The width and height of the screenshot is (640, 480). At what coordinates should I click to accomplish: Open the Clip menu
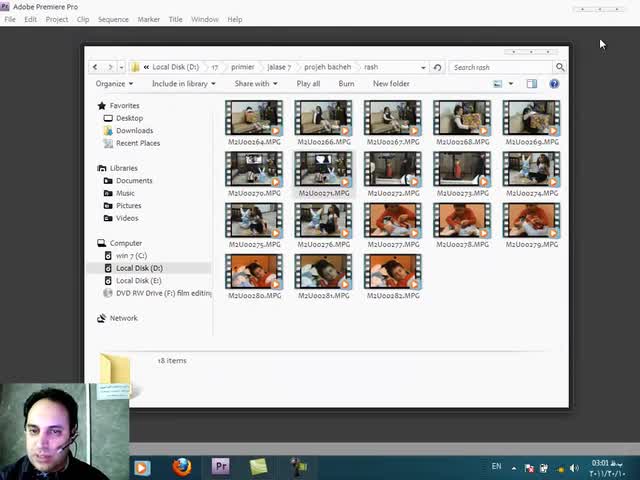pos(83,20)
